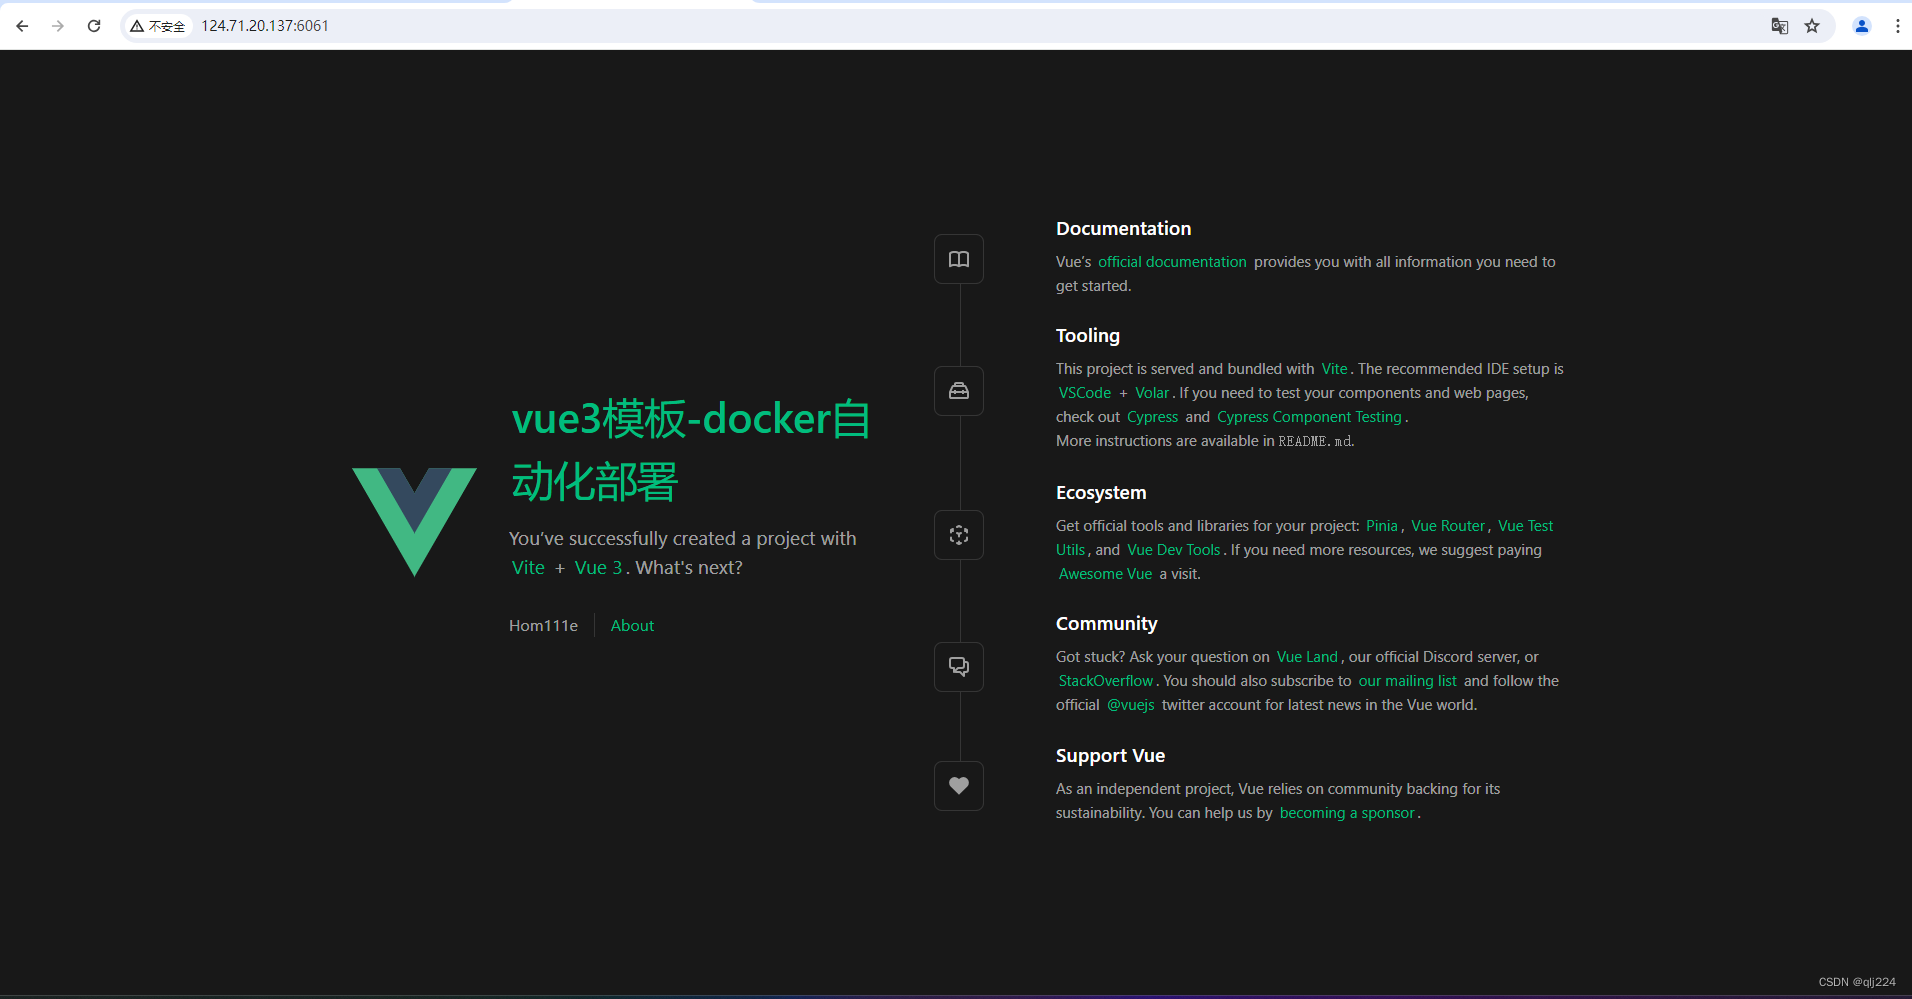Bookmark this page with the star icon
Screen dimensions: 1912x999
(1812, 26)
